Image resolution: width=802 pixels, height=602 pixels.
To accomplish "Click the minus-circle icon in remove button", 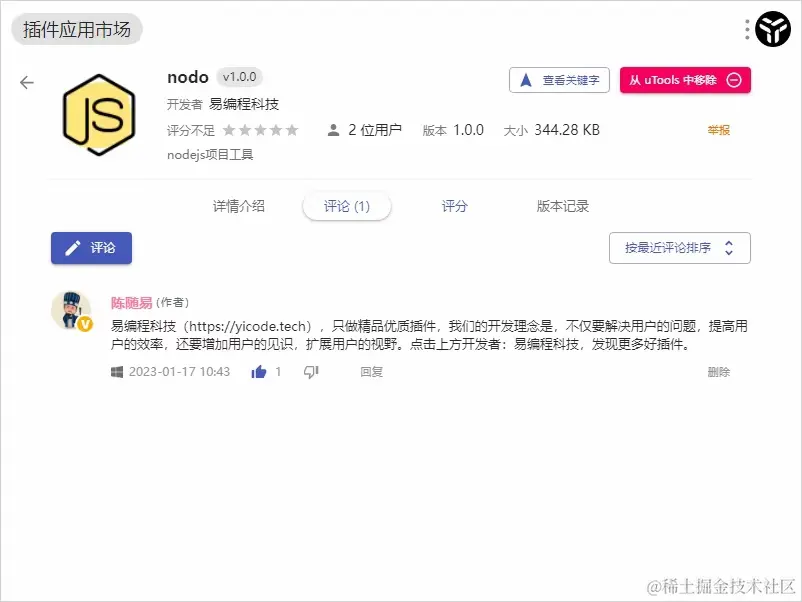I will tap(734, 80).
